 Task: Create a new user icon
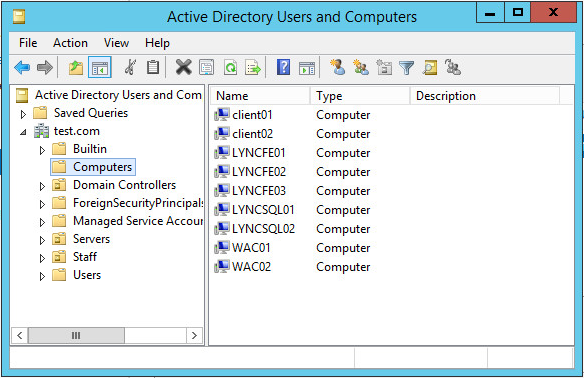tap(338, 67)
